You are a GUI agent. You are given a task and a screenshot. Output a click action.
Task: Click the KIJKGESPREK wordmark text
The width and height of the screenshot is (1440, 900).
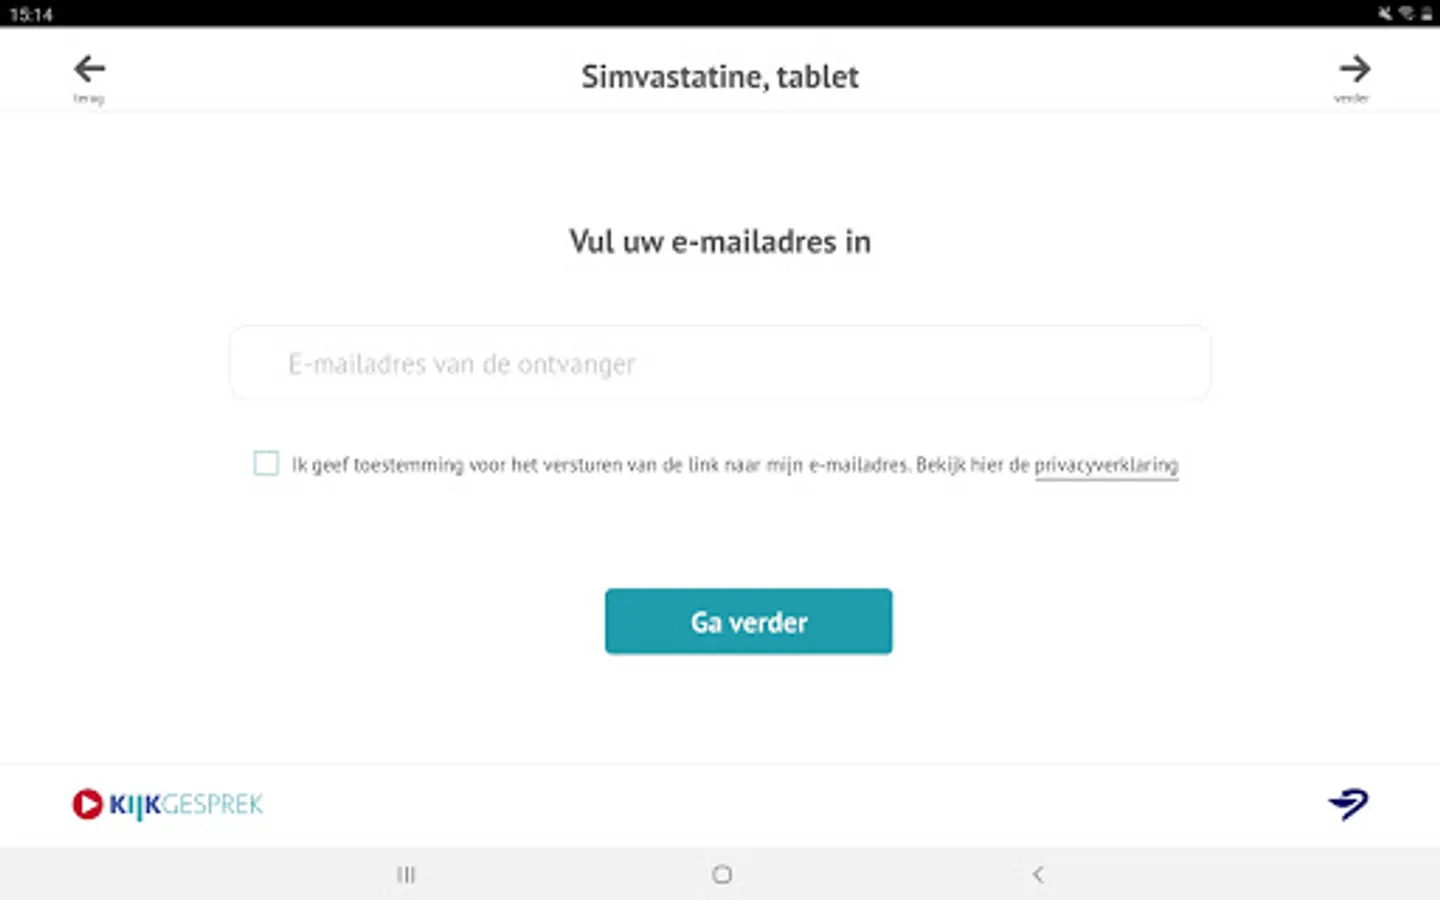[x=186, y=805]
